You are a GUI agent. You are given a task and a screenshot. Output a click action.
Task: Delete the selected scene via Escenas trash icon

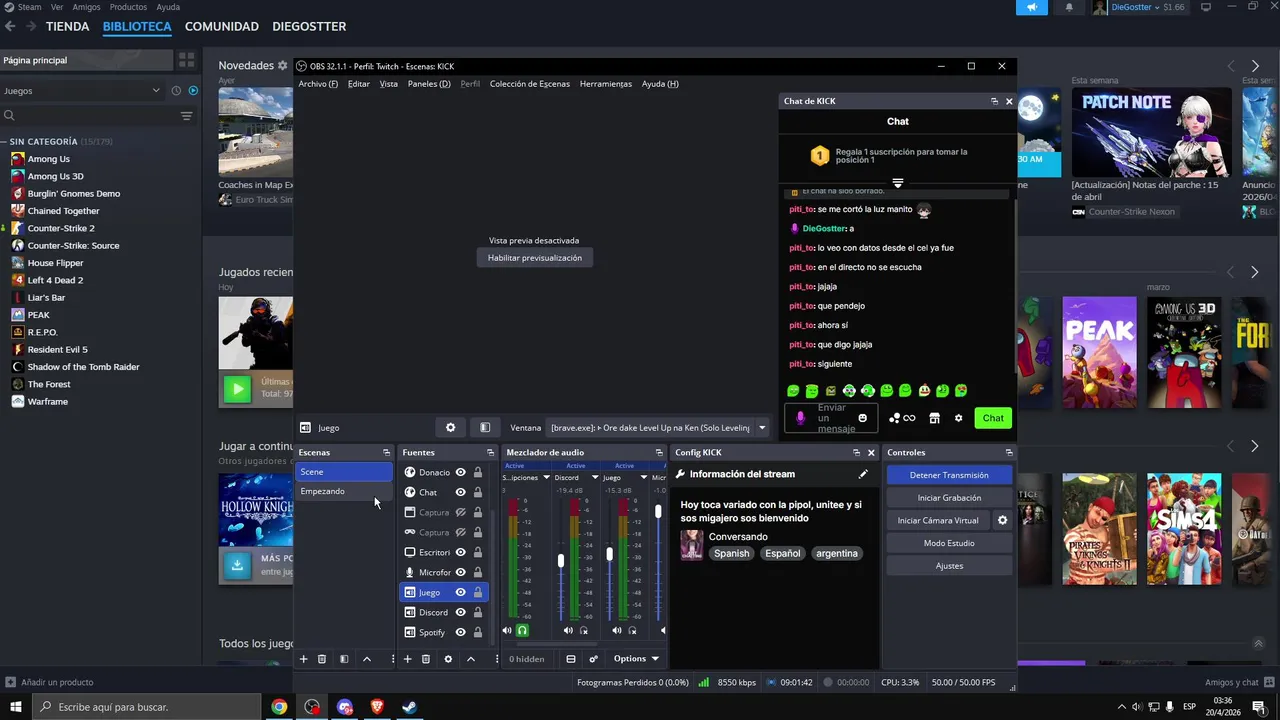pyautogui.click(x=321, y=659)
